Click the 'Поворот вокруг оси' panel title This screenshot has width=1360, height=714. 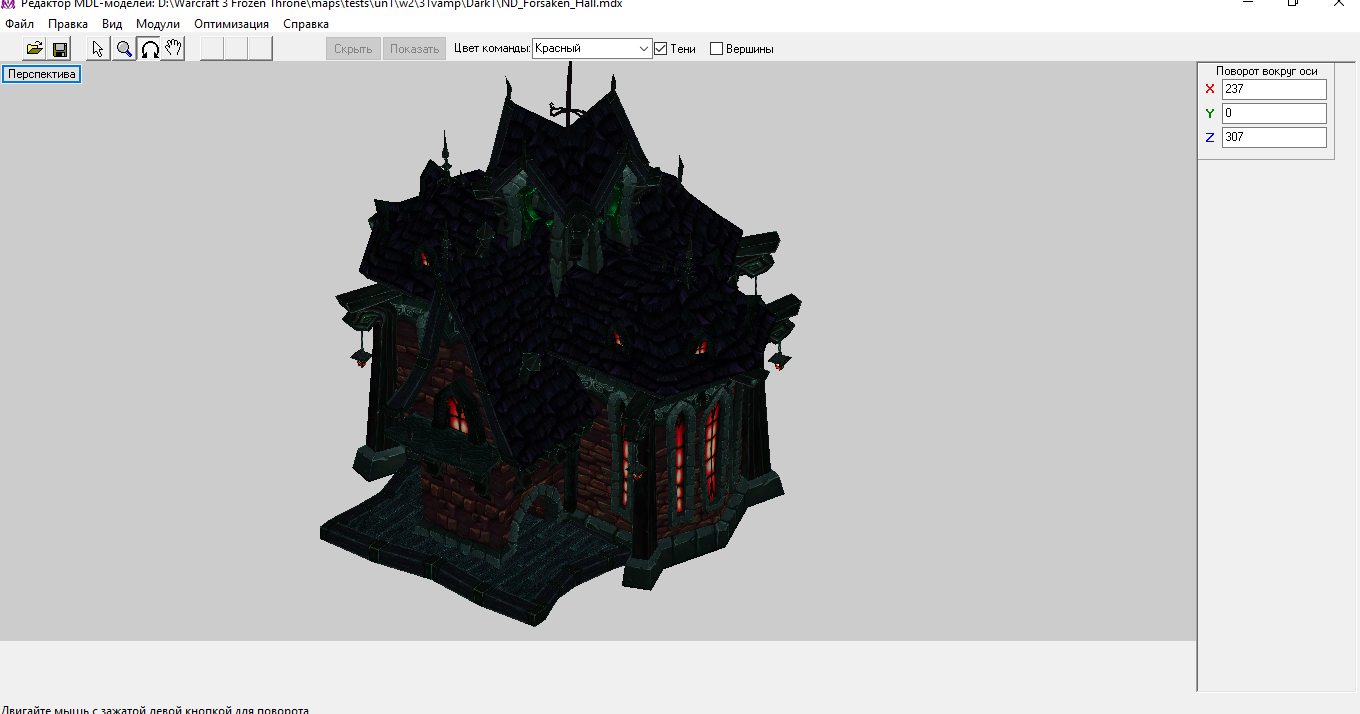1266,71
